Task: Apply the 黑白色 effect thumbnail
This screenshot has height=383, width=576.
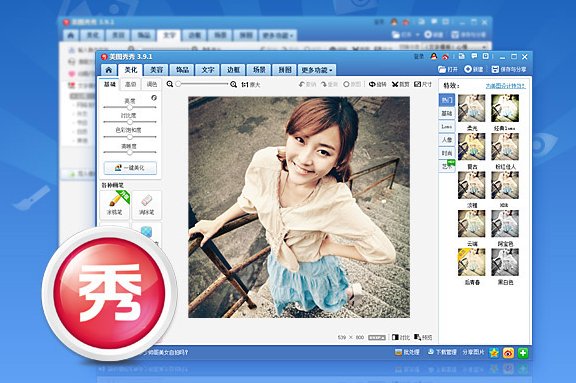Action: [505, 263]
